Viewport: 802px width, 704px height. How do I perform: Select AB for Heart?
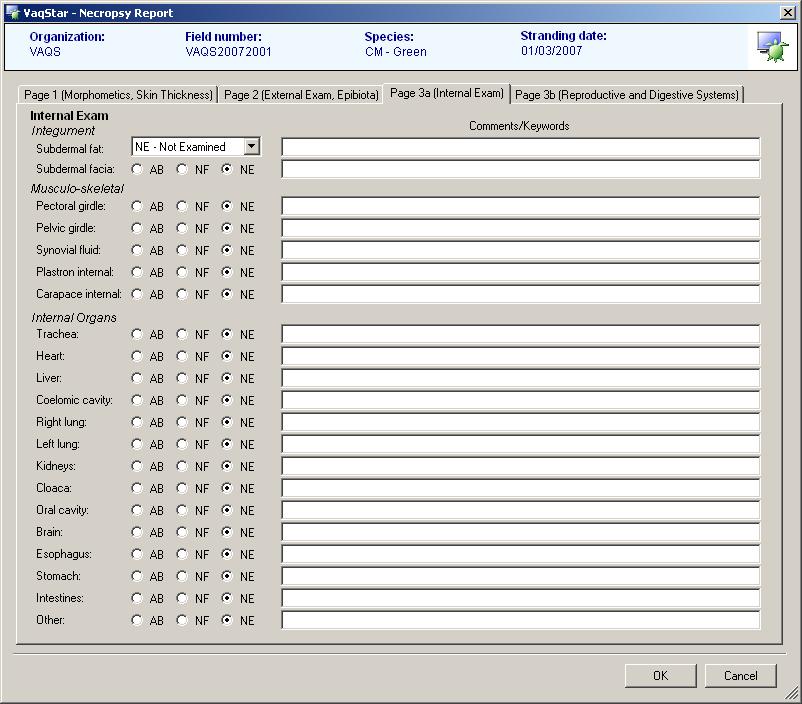(x=137, y=356)
